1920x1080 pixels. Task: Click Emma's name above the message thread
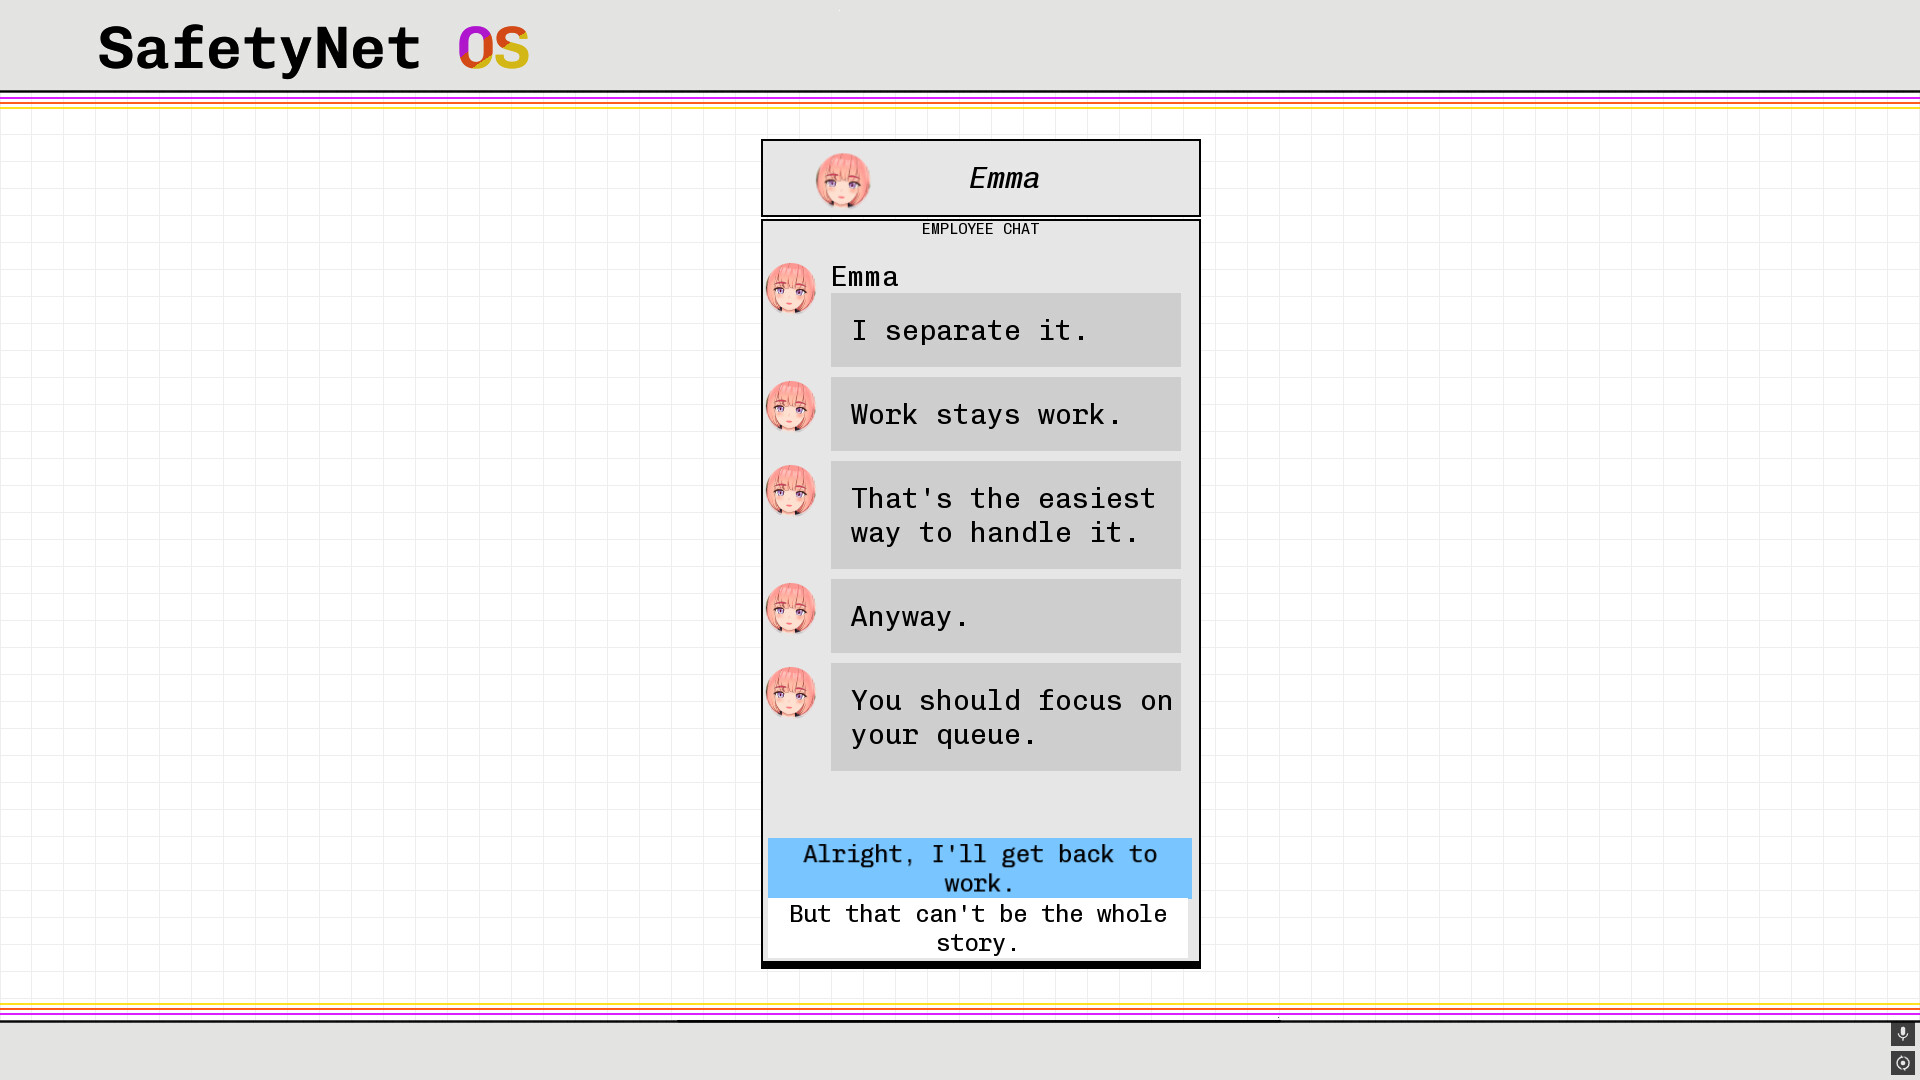[864, 277]
